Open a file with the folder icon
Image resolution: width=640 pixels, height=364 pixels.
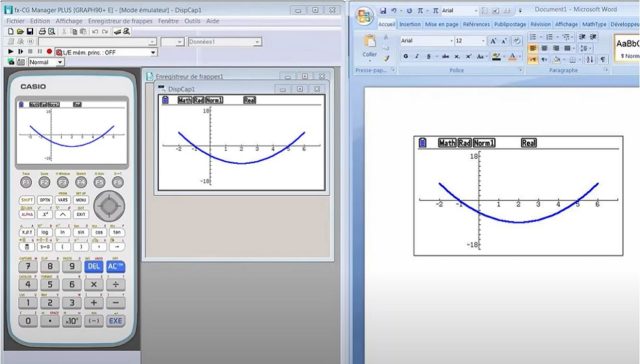point(20,31)
